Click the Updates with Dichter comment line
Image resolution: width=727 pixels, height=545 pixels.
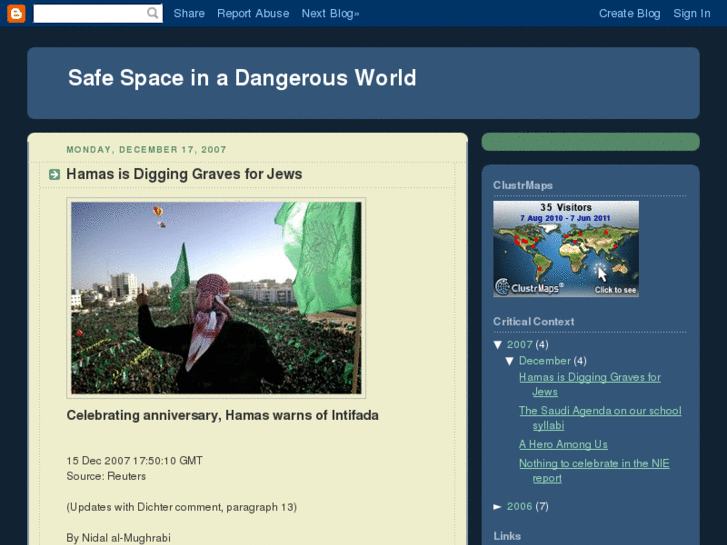click(x=182, y=507)
